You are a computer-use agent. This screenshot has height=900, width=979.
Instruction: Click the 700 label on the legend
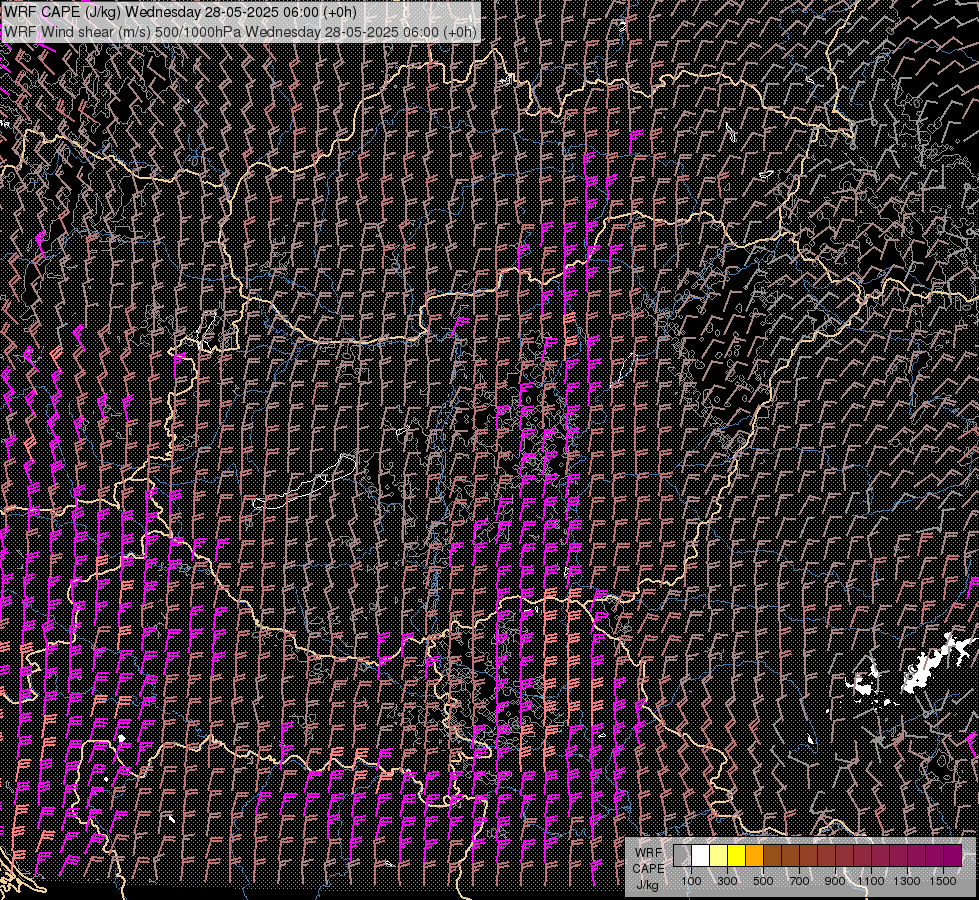point(799,881)
